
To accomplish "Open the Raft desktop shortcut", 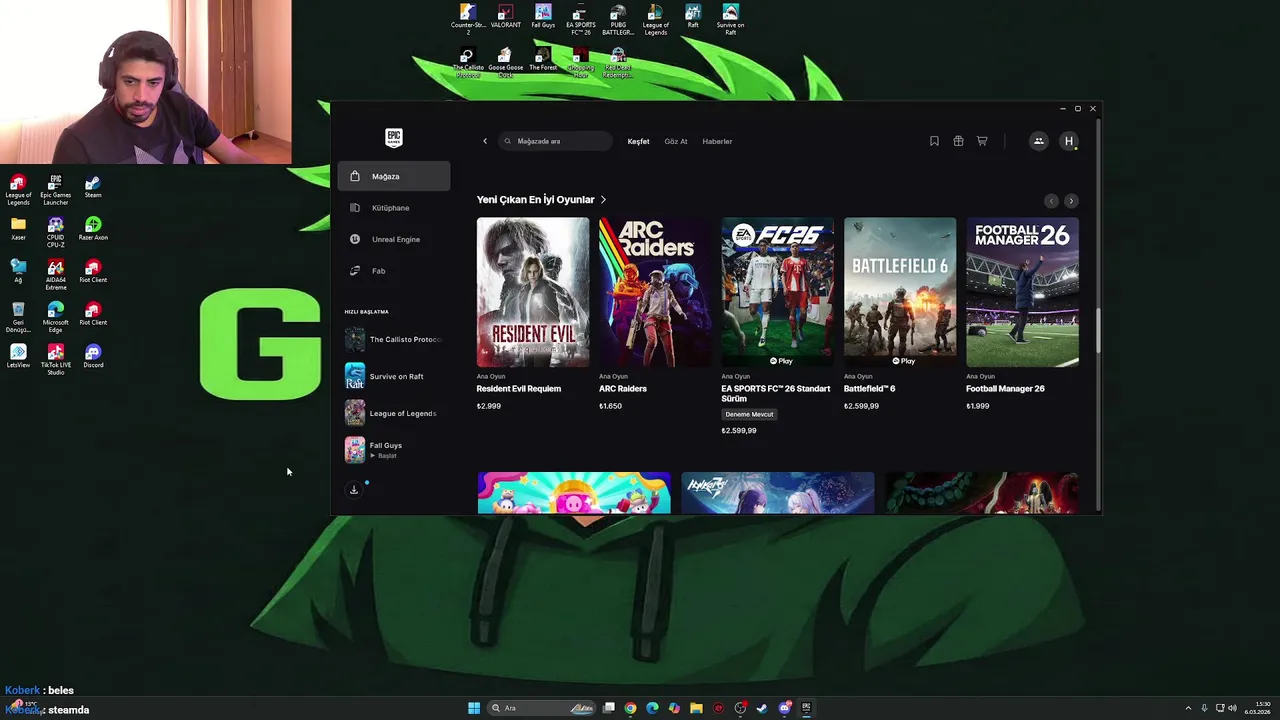I will [x=693, y=17].
